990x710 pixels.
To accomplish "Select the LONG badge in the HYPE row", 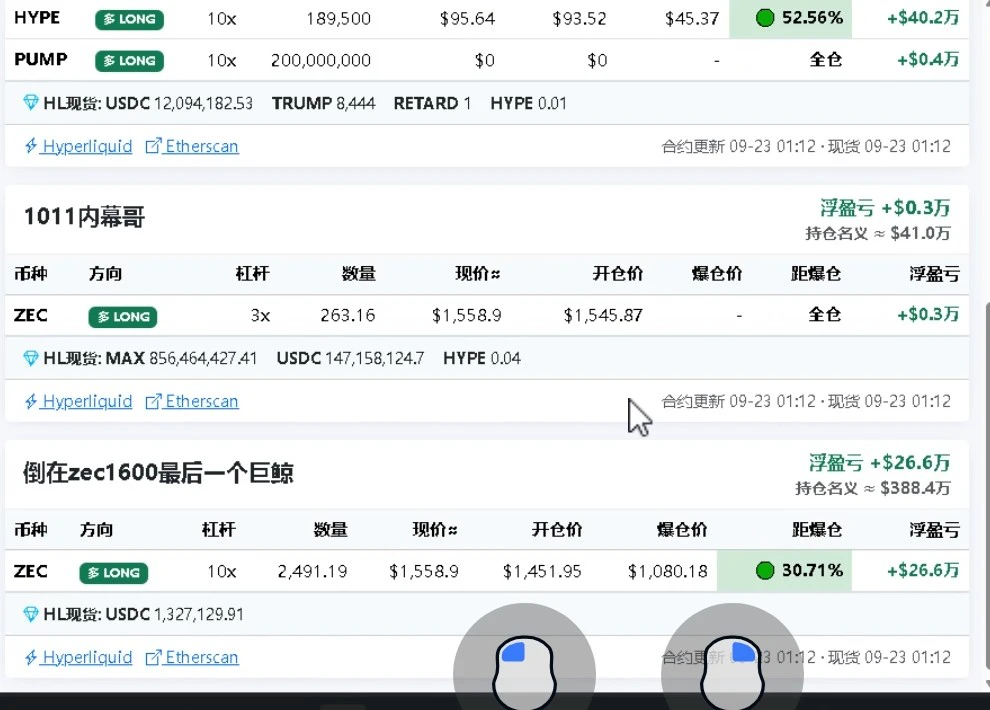I will [129, 20].
